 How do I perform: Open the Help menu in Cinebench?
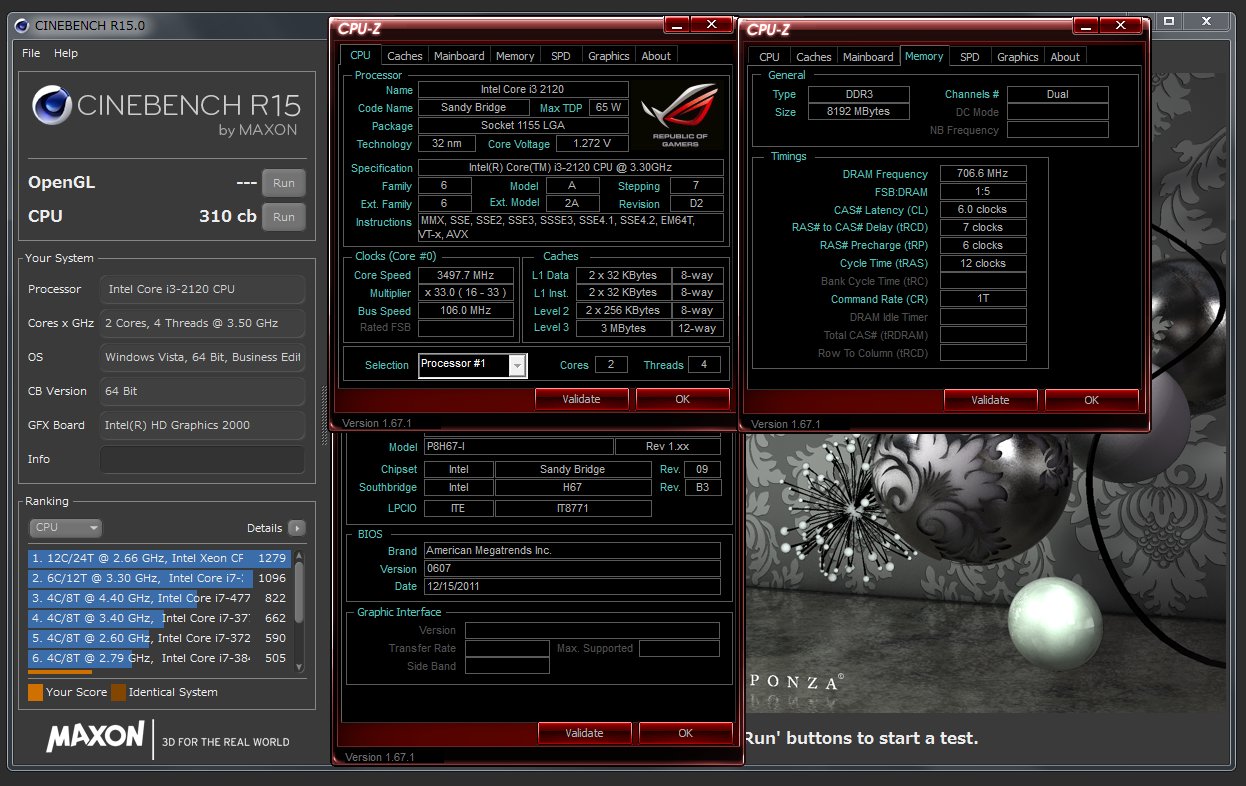[66, 53]
